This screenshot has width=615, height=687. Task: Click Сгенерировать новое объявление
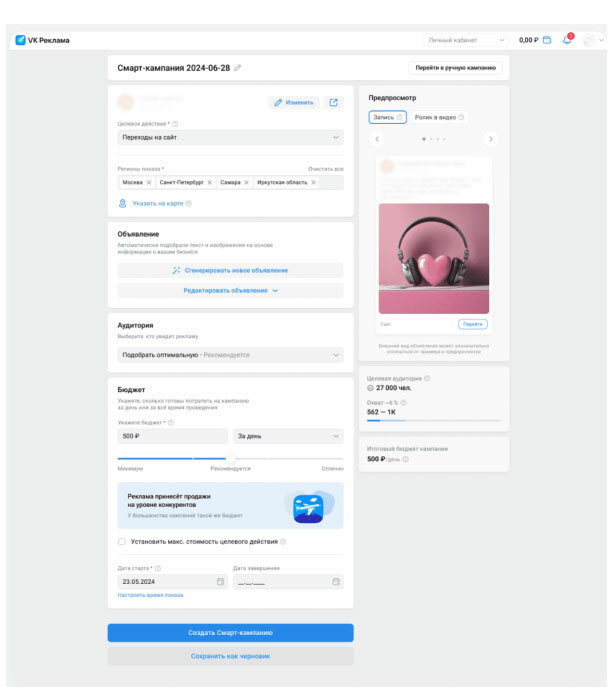pos(230,270)
